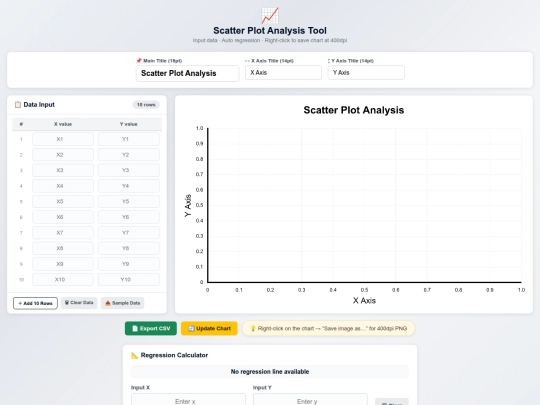This screenshot has height=405, width=540.
Task: Click the tray icon on Sample Data
Action: point(108,303)
